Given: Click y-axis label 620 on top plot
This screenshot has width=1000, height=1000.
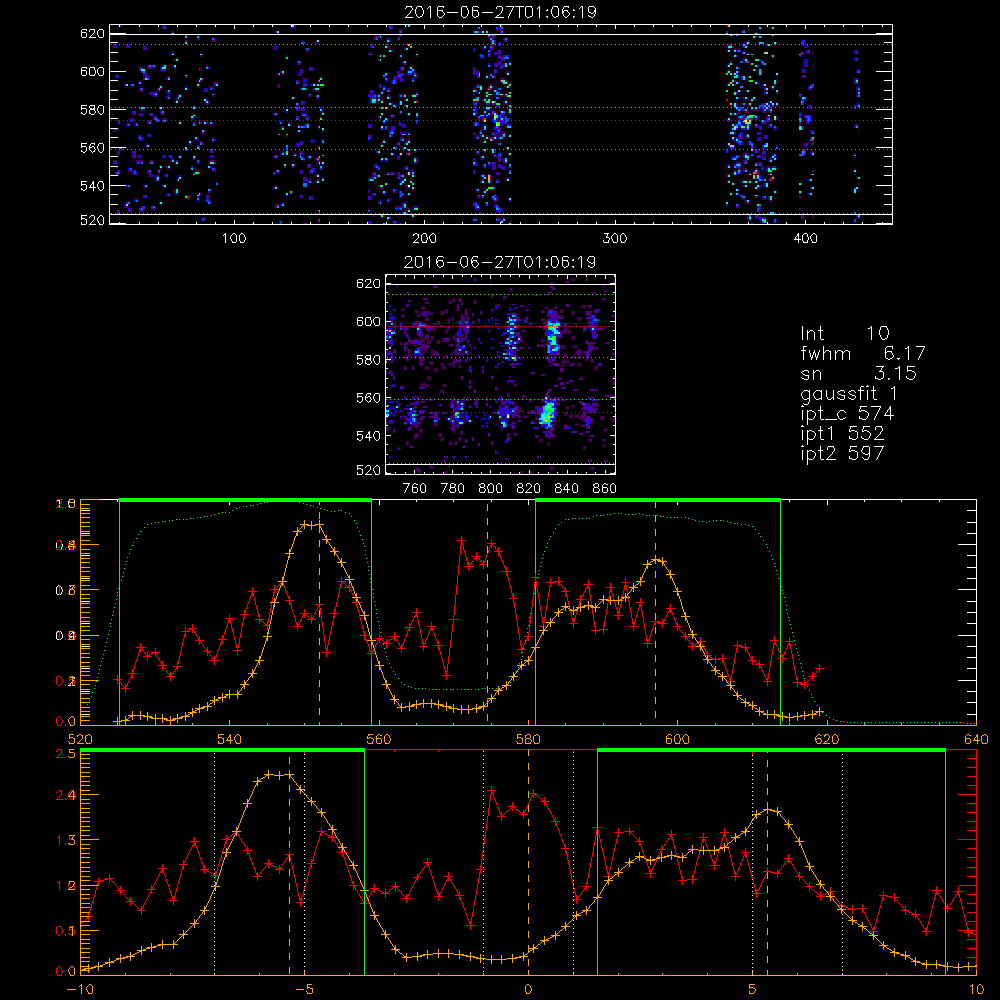Looking at the screenshot, I should [x=92, y=33].
